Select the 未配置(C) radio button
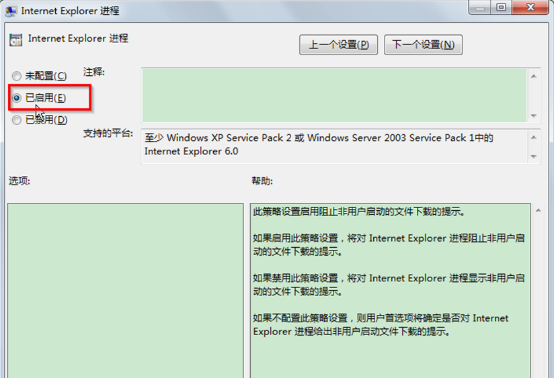The height and width of the screenshot is (379, 554). click(17, 76)
